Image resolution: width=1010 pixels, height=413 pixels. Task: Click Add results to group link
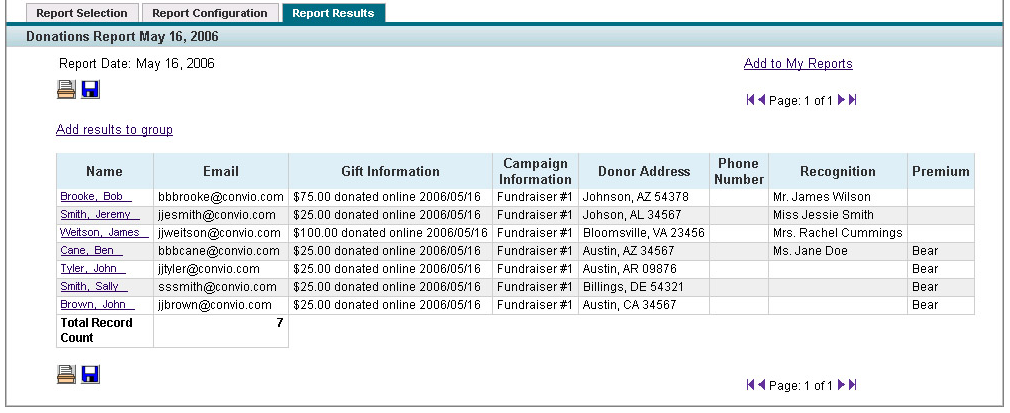coord(114,130)
